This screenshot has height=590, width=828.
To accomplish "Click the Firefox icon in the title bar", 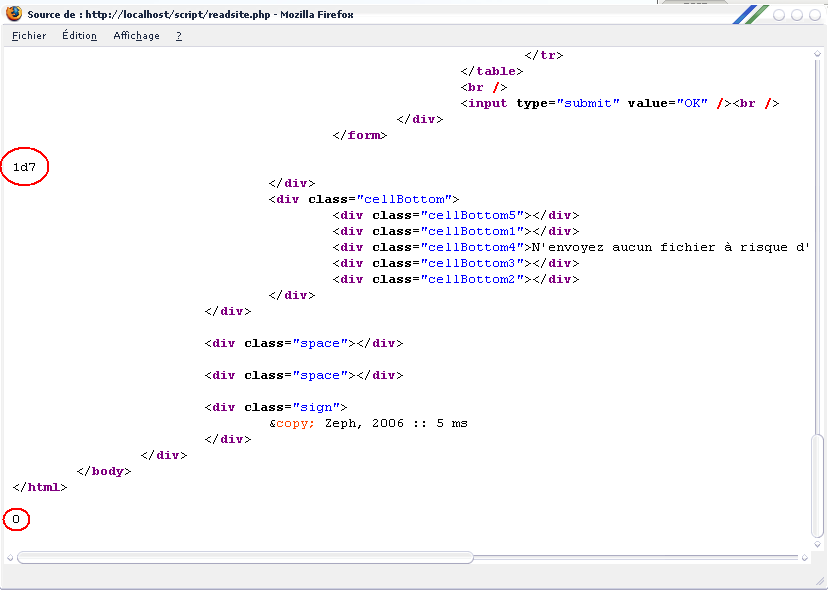I will (x=13, y=15).
